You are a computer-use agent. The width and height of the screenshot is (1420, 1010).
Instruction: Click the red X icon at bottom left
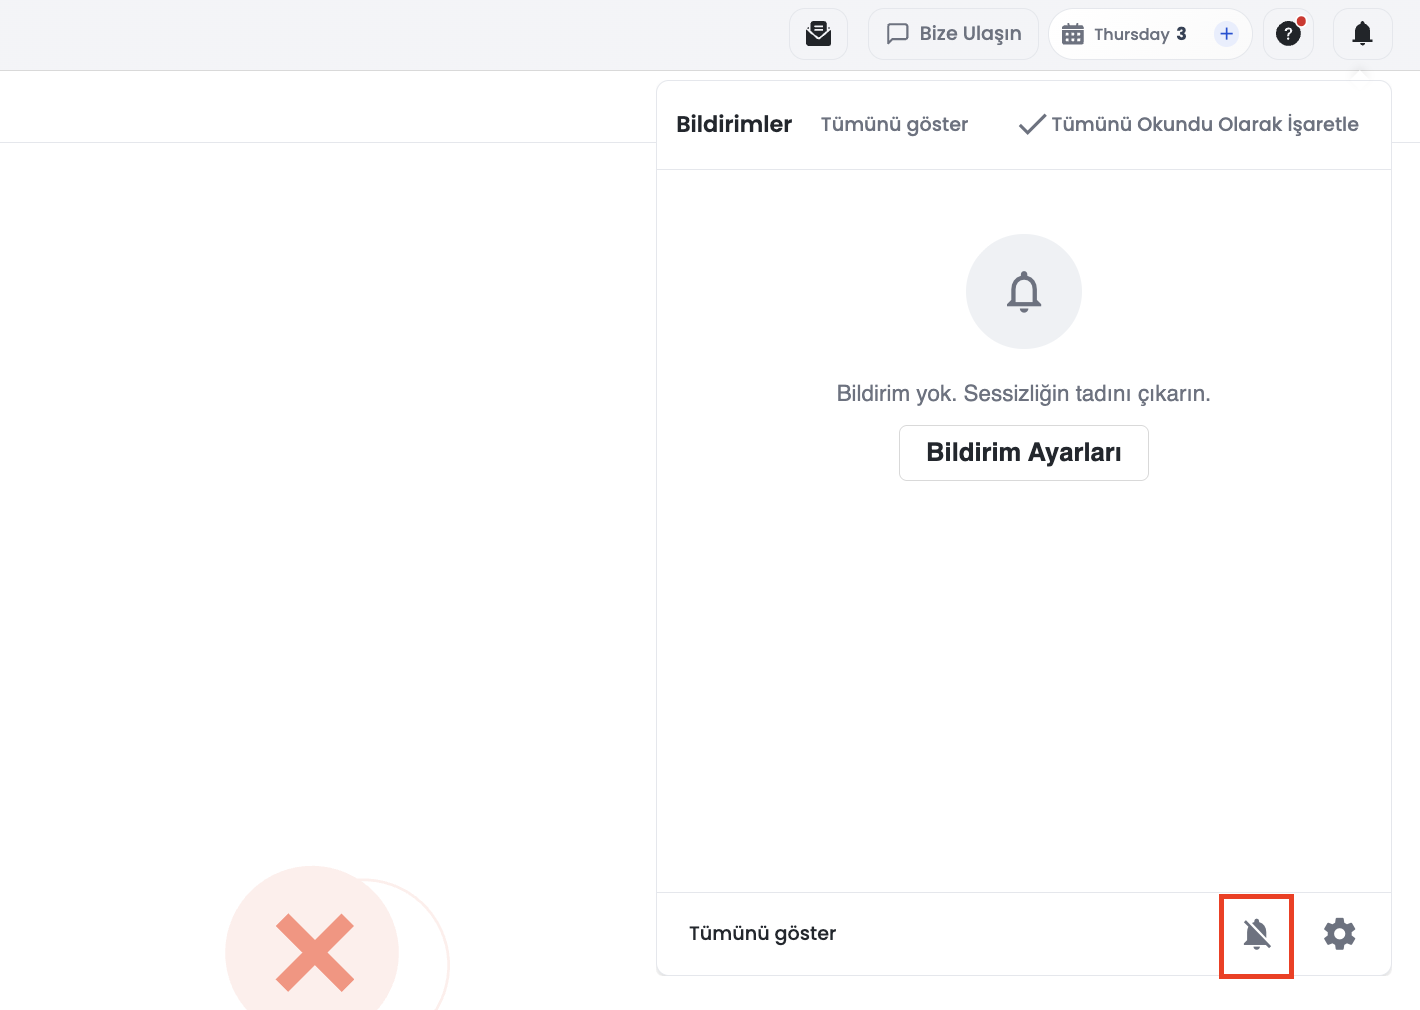pyautogui.click(x=315, y=952)
